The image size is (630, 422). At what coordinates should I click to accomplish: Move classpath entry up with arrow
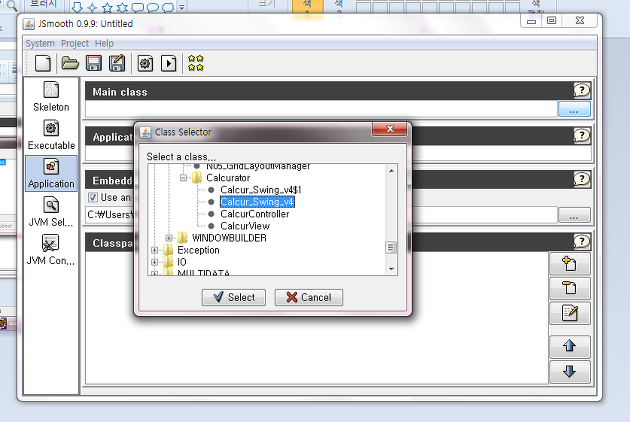tap(570, 346)
